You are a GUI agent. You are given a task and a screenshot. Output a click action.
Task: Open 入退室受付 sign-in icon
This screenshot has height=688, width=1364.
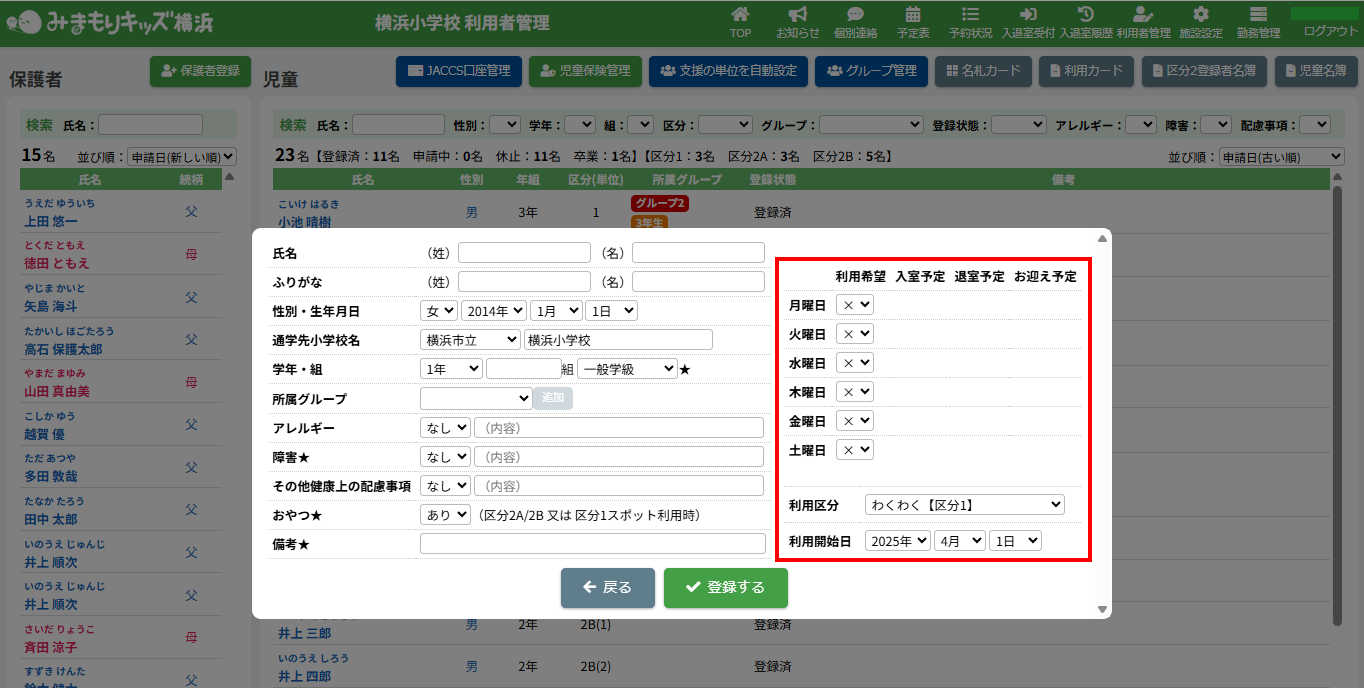click(x=1028, y=15)
